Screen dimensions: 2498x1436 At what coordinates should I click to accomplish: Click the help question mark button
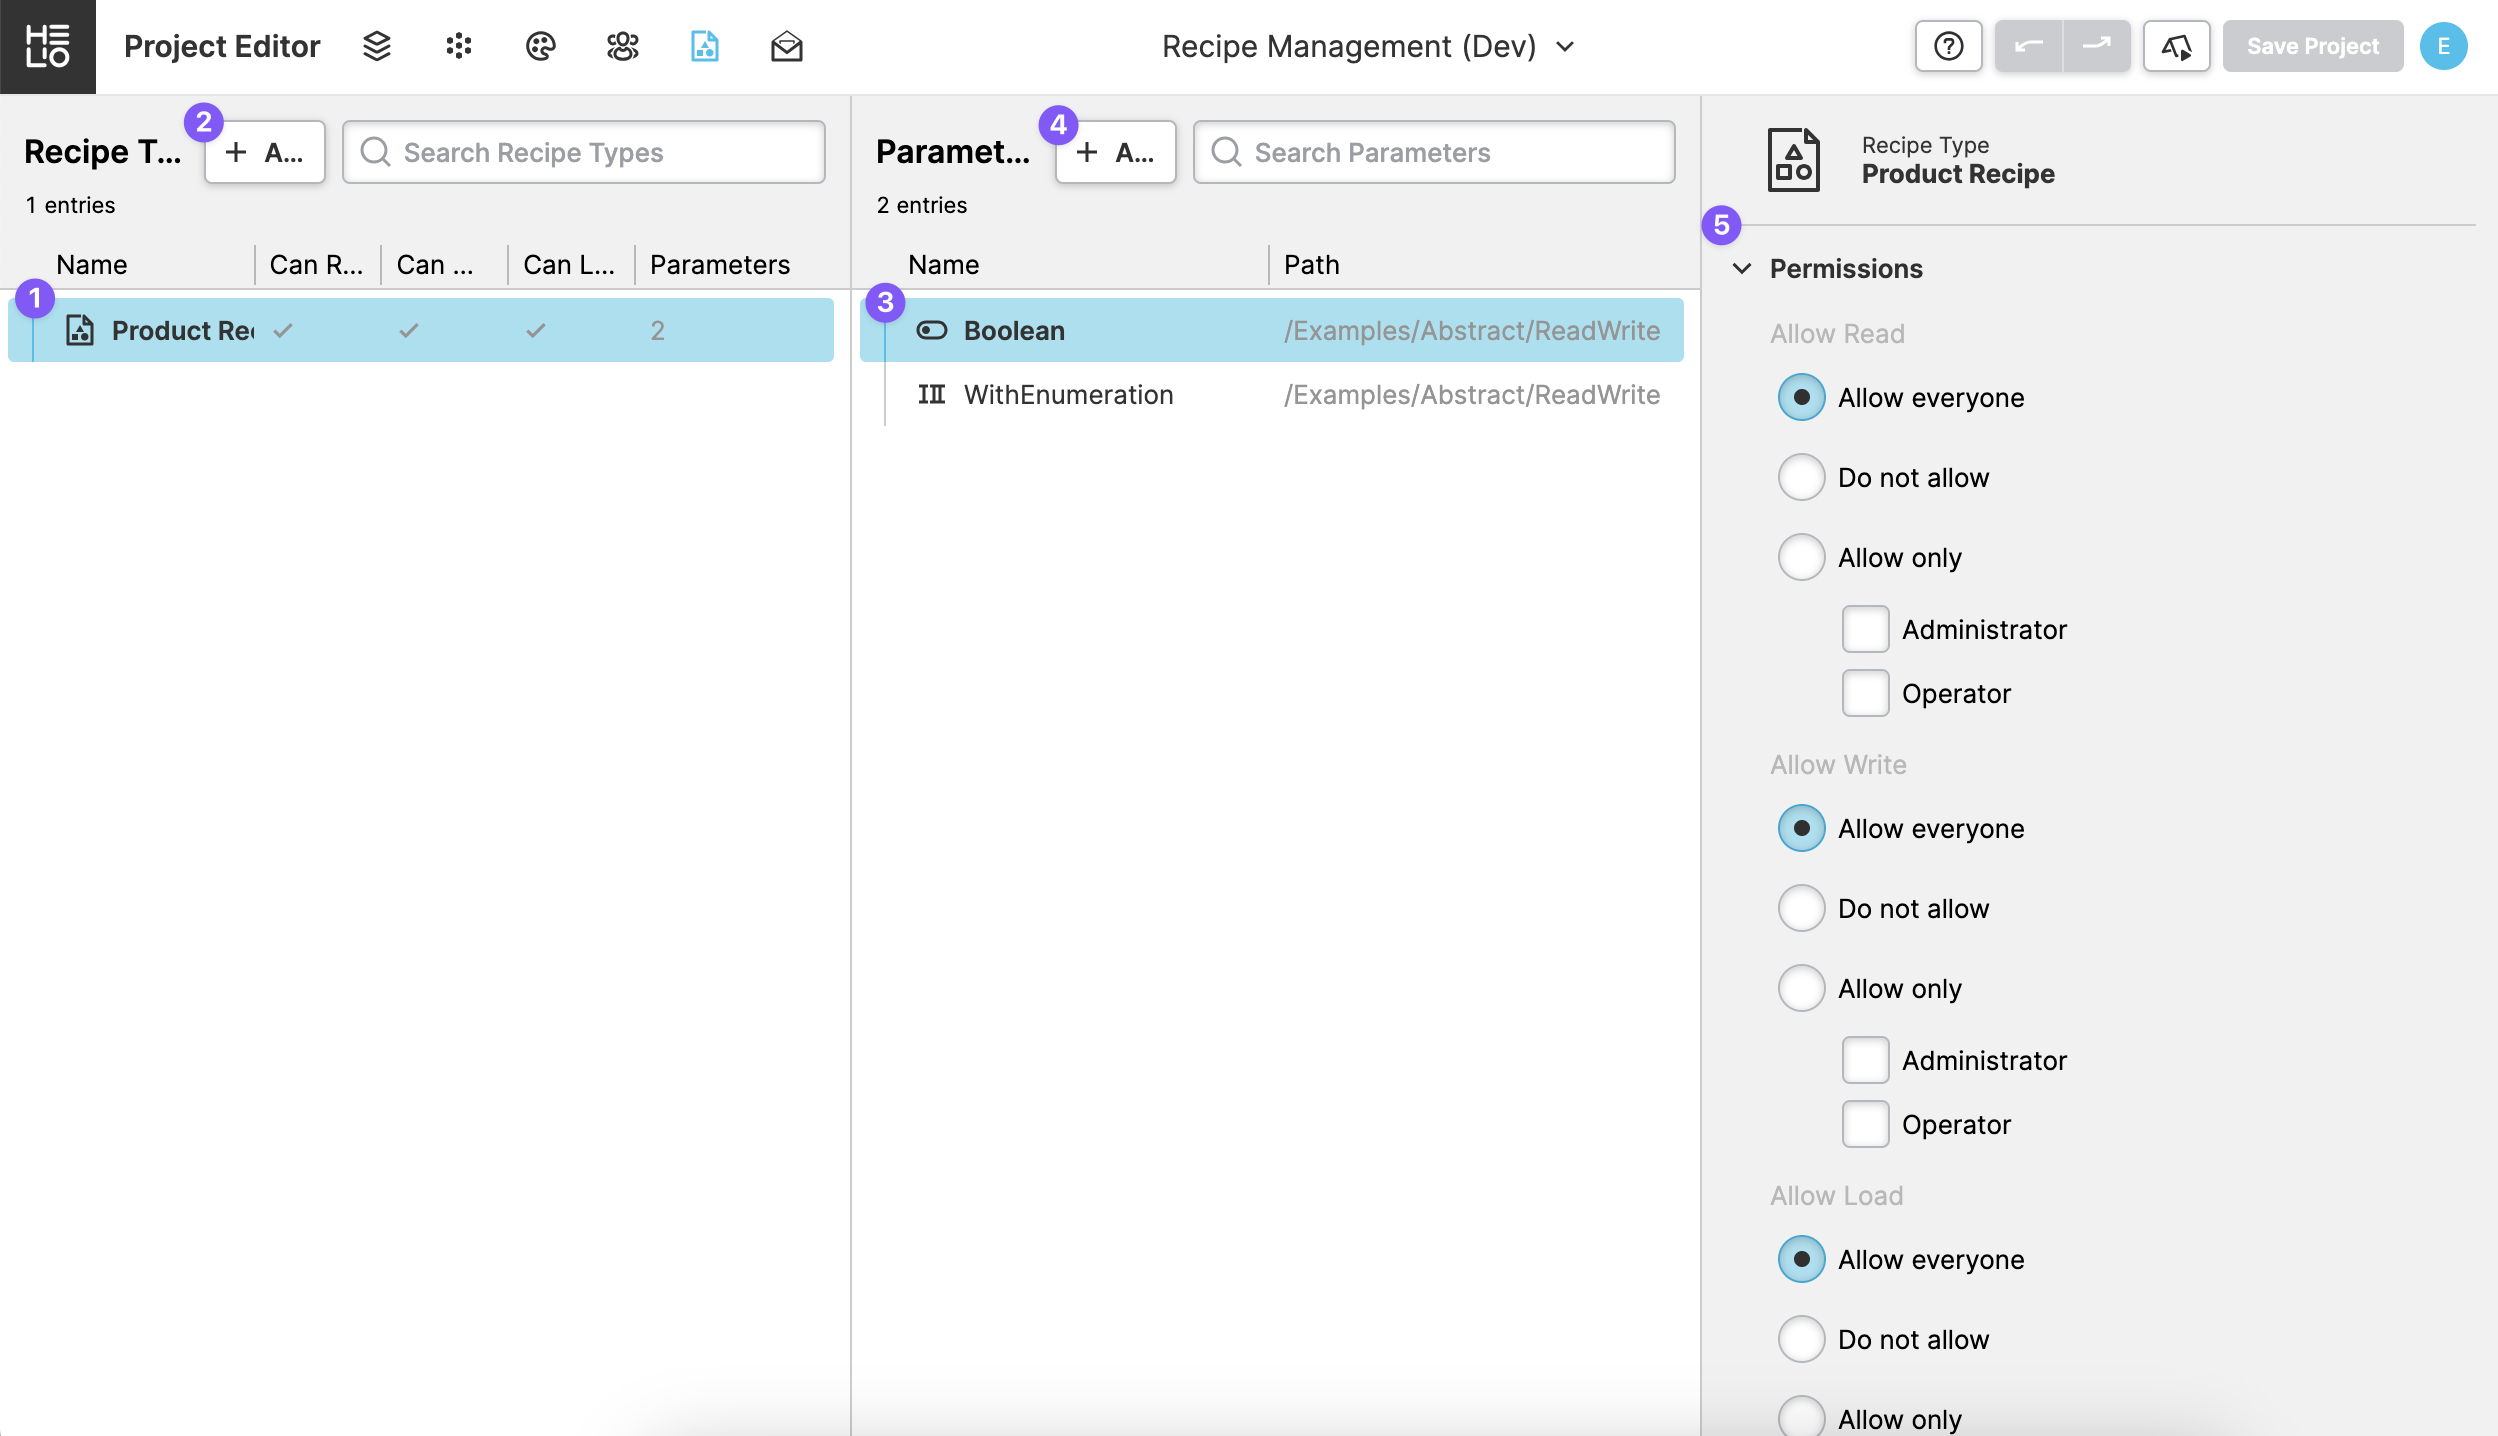[x=1948, y=46]
